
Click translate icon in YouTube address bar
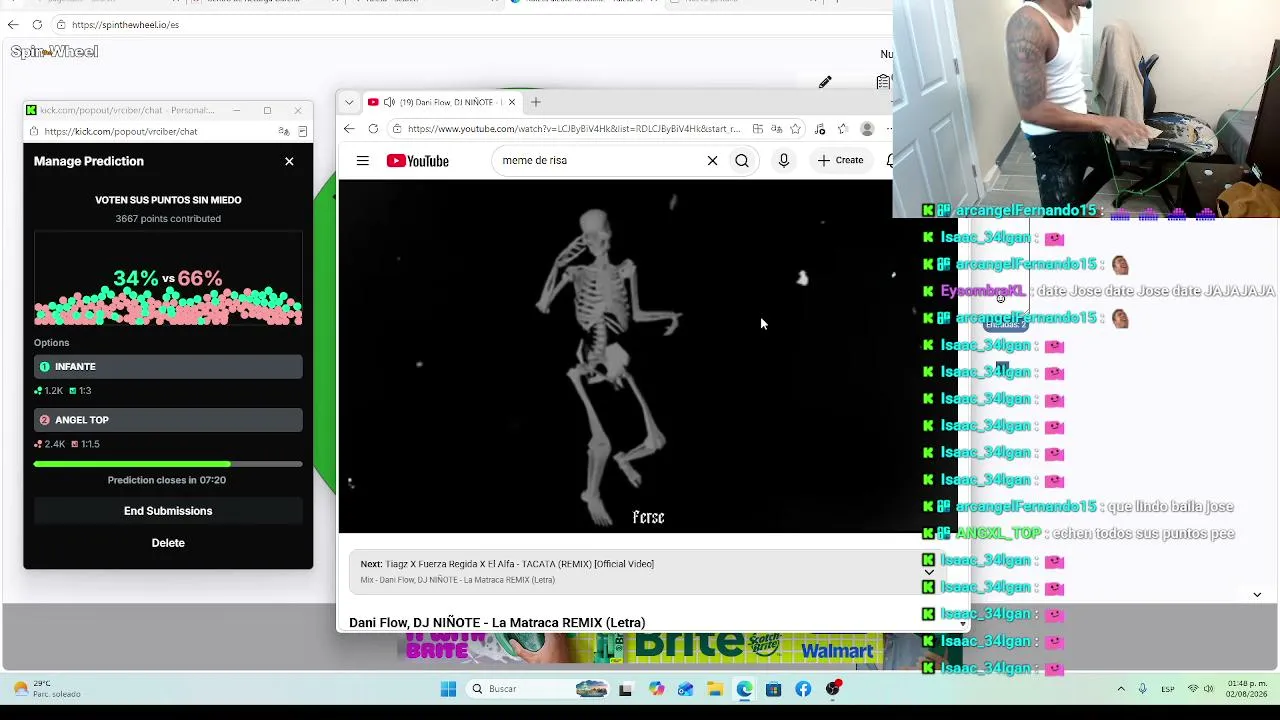coord(776,129)
